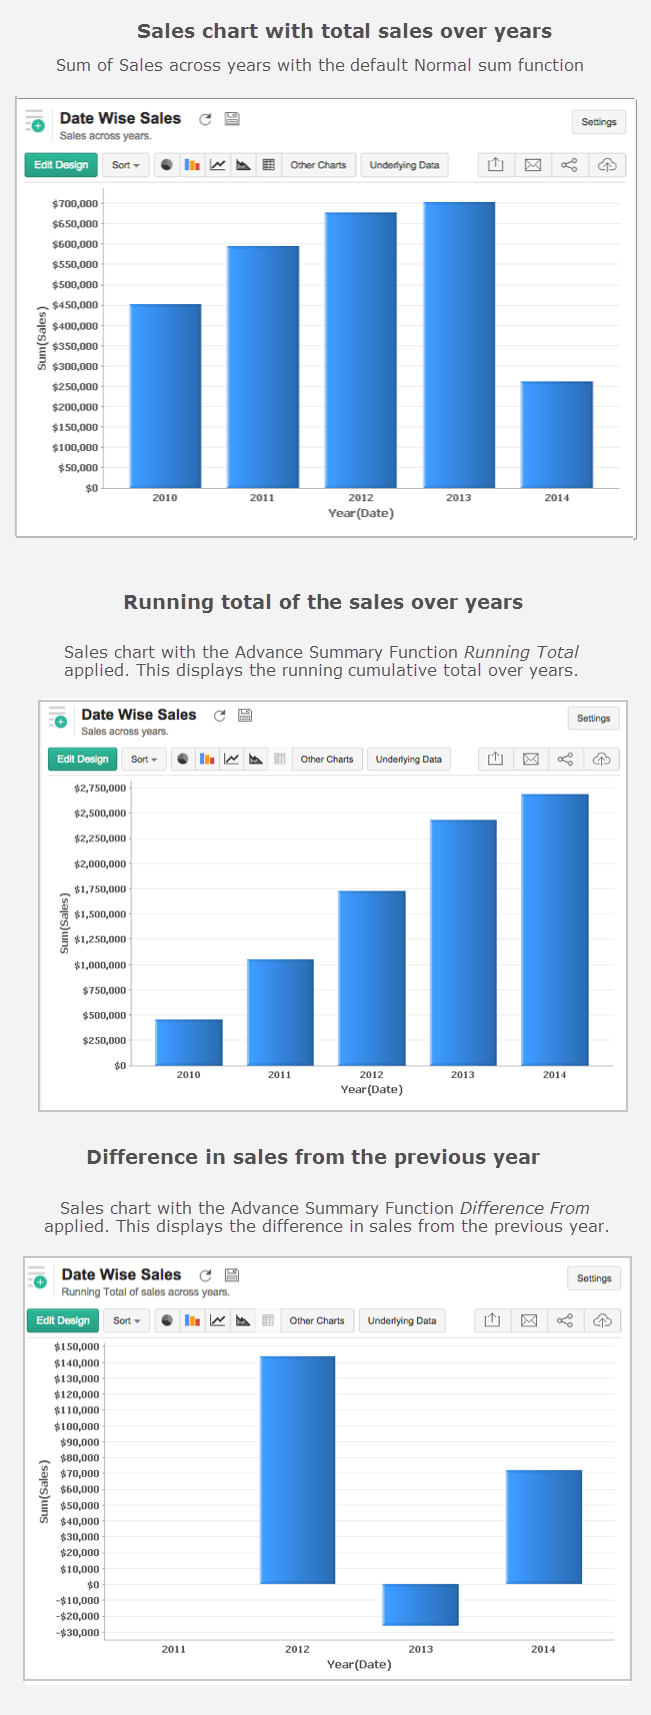Refresh the Date Wise Sales report
The height and width of the screenshot is (1715, 651).
point(205,118)
